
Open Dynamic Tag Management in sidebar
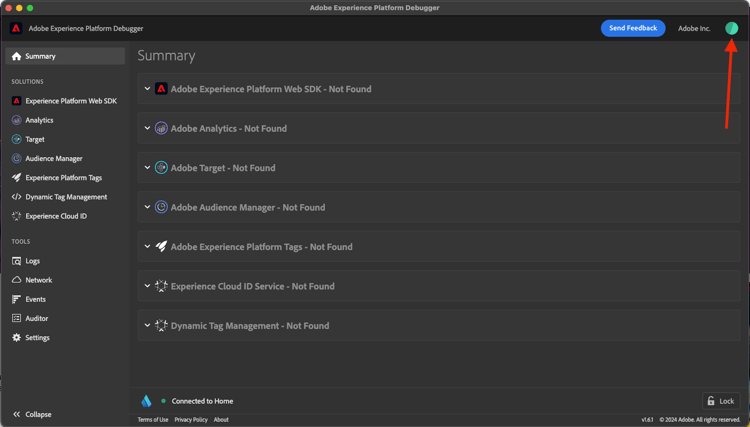pos(65,197)
